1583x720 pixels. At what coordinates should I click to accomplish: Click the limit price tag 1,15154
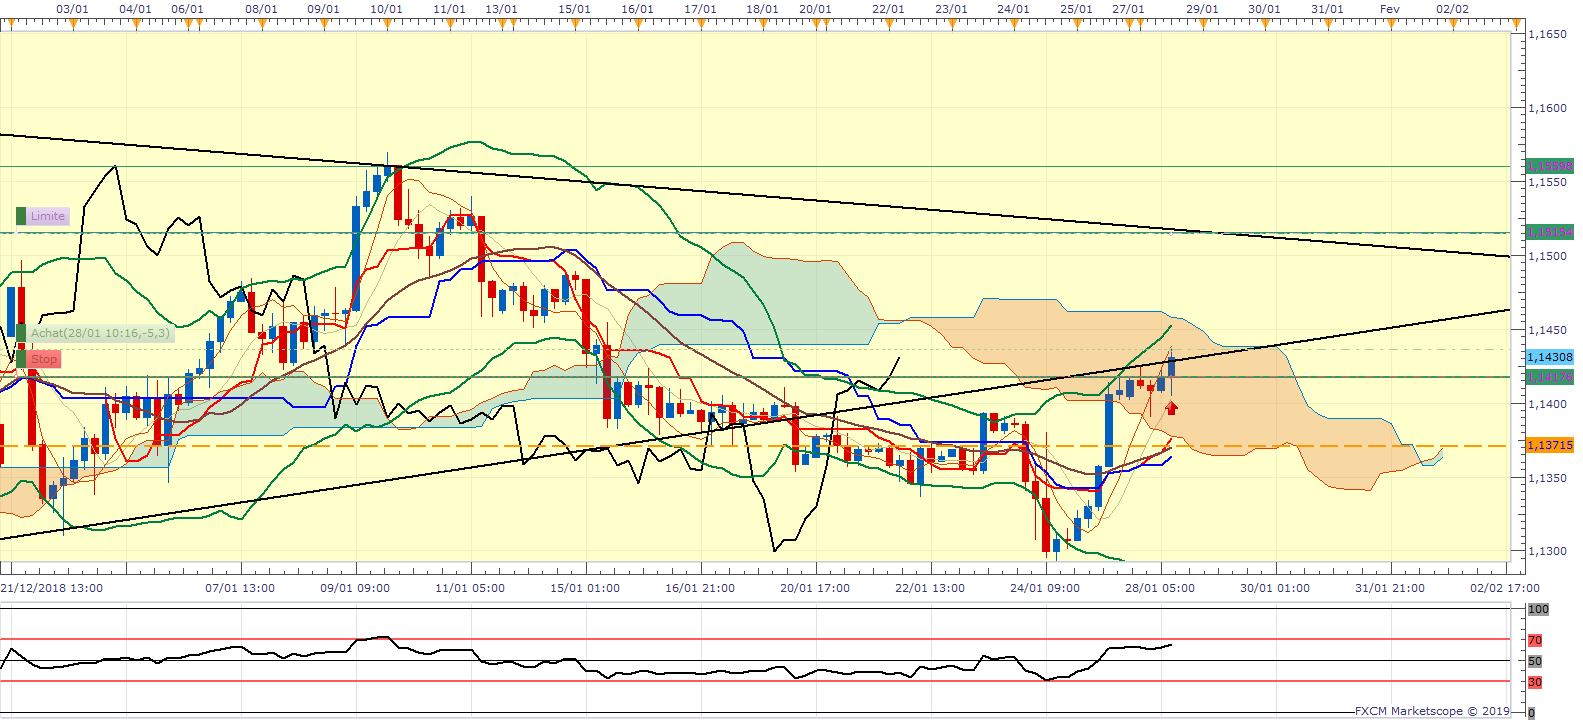pyautogui.click(x=1549, y=232)
